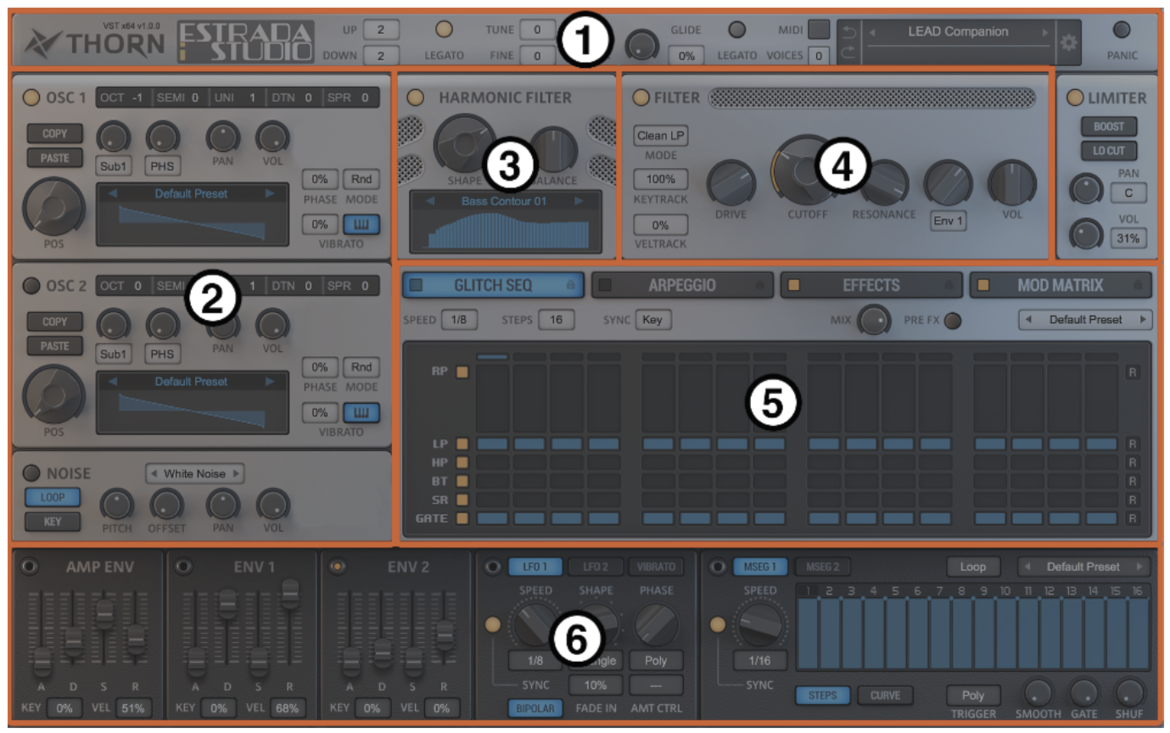Click the R randomize button on RP row

point(1132,372)
